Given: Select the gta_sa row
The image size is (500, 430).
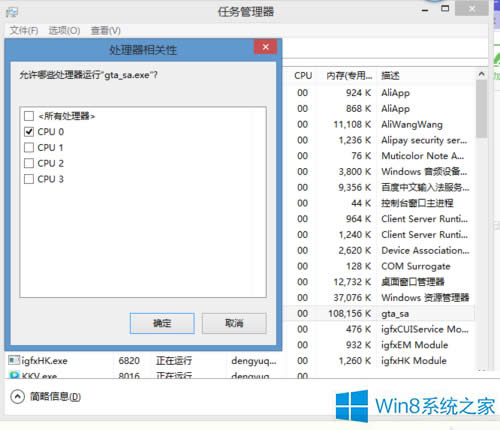Looking at the screenshot, I should 379,313.
